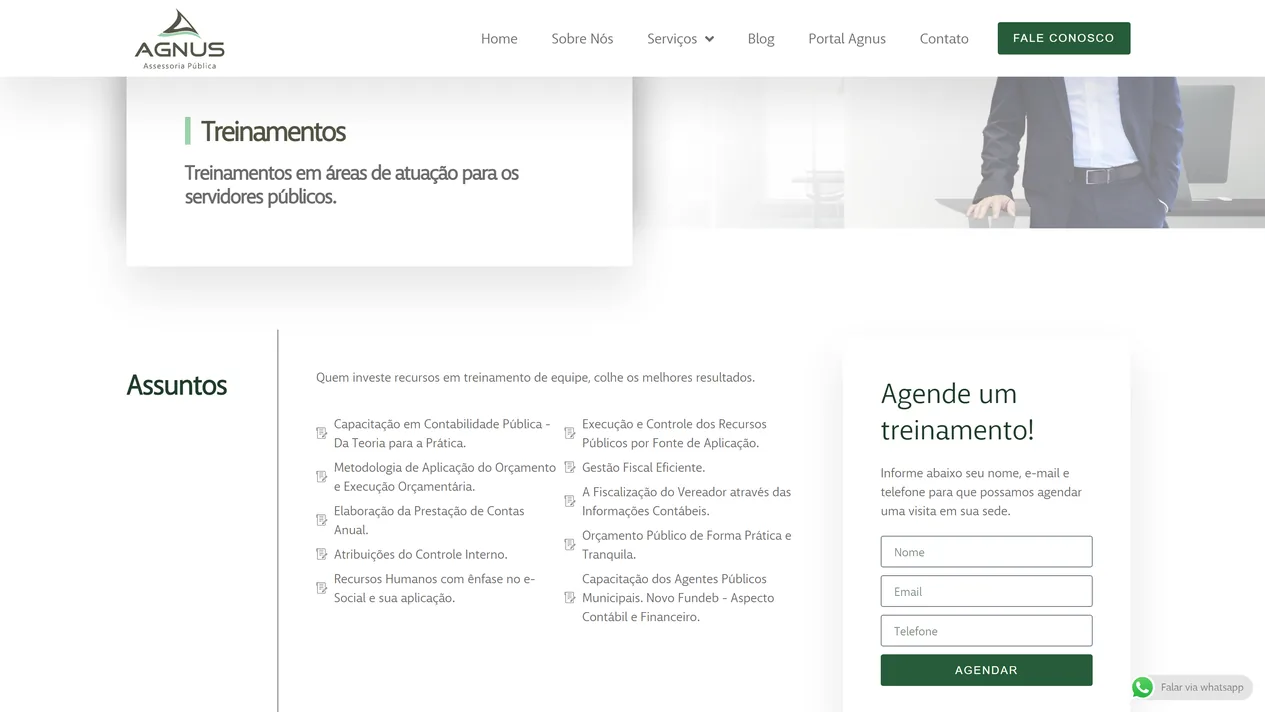Viewport: 1265px width, 712px height.
Task: Click sentence 'Quem investe recursos em treinamento'
Action: coord(535,377)
